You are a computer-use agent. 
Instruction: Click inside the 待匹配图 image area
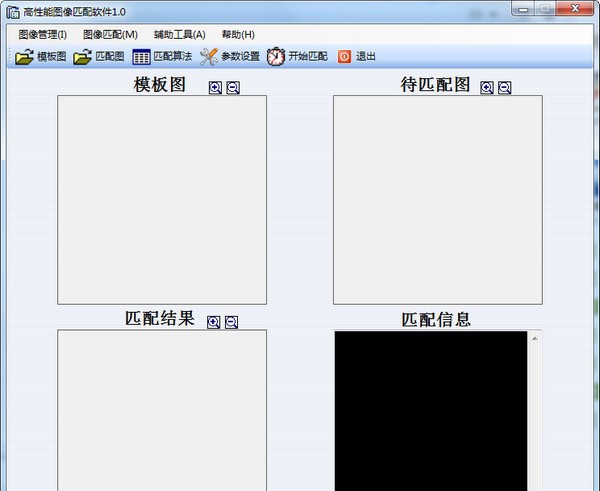(438, 200)
